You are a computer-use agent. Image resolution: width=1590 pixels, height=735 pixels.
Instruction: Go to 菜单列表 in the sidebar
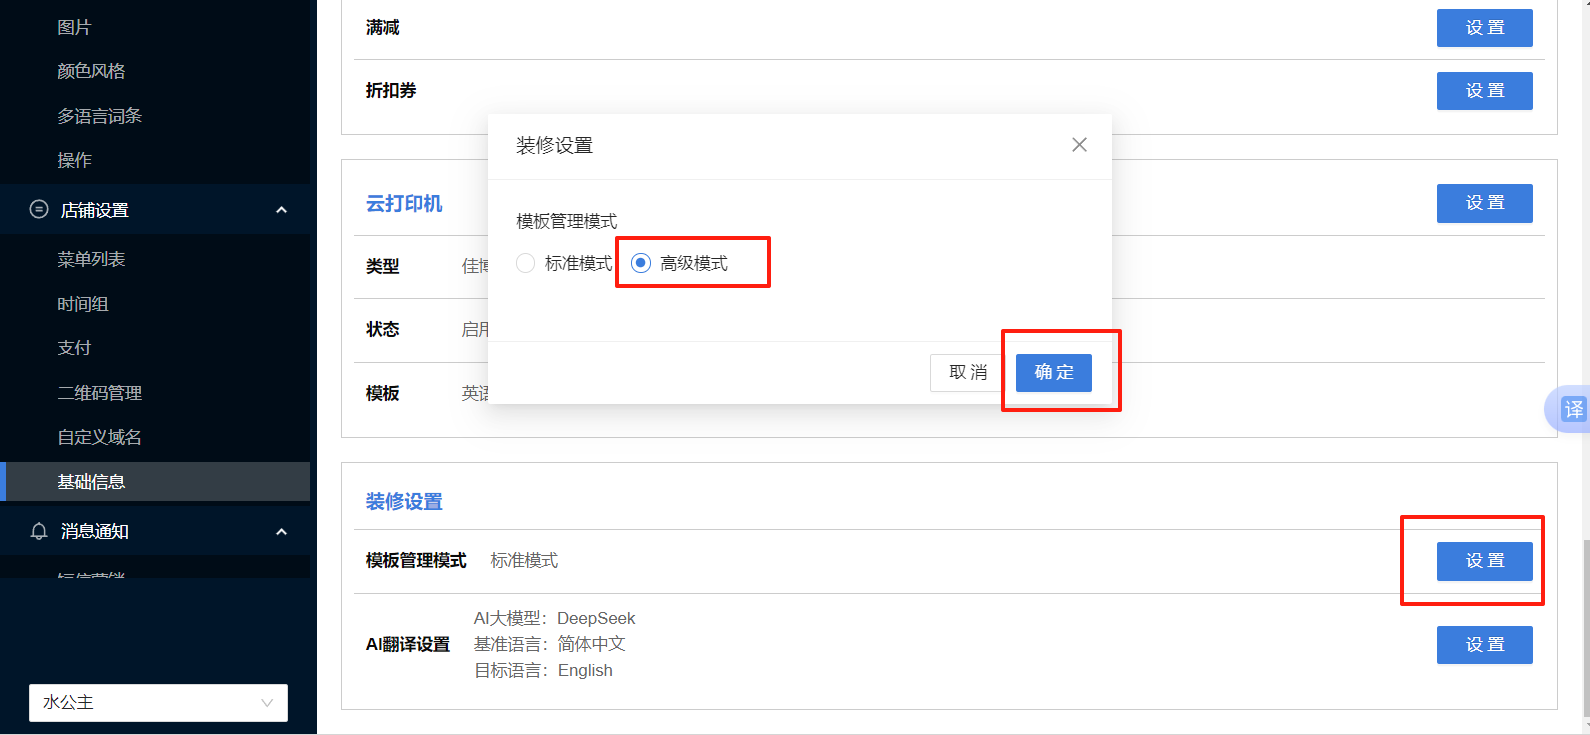91,259
